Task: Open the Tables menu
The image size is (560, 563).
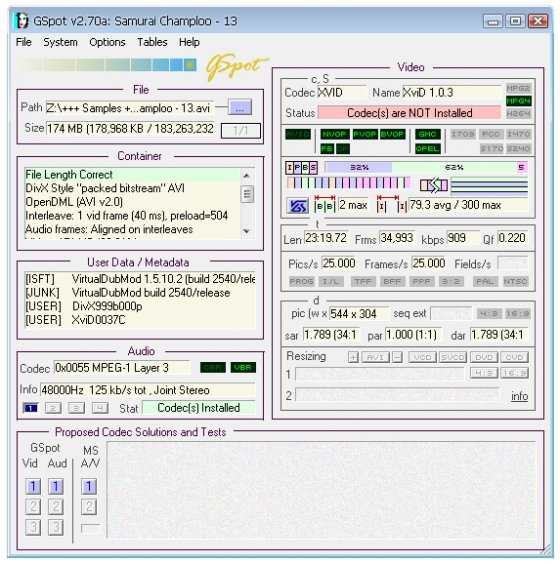Action: [x=152, y=42]
